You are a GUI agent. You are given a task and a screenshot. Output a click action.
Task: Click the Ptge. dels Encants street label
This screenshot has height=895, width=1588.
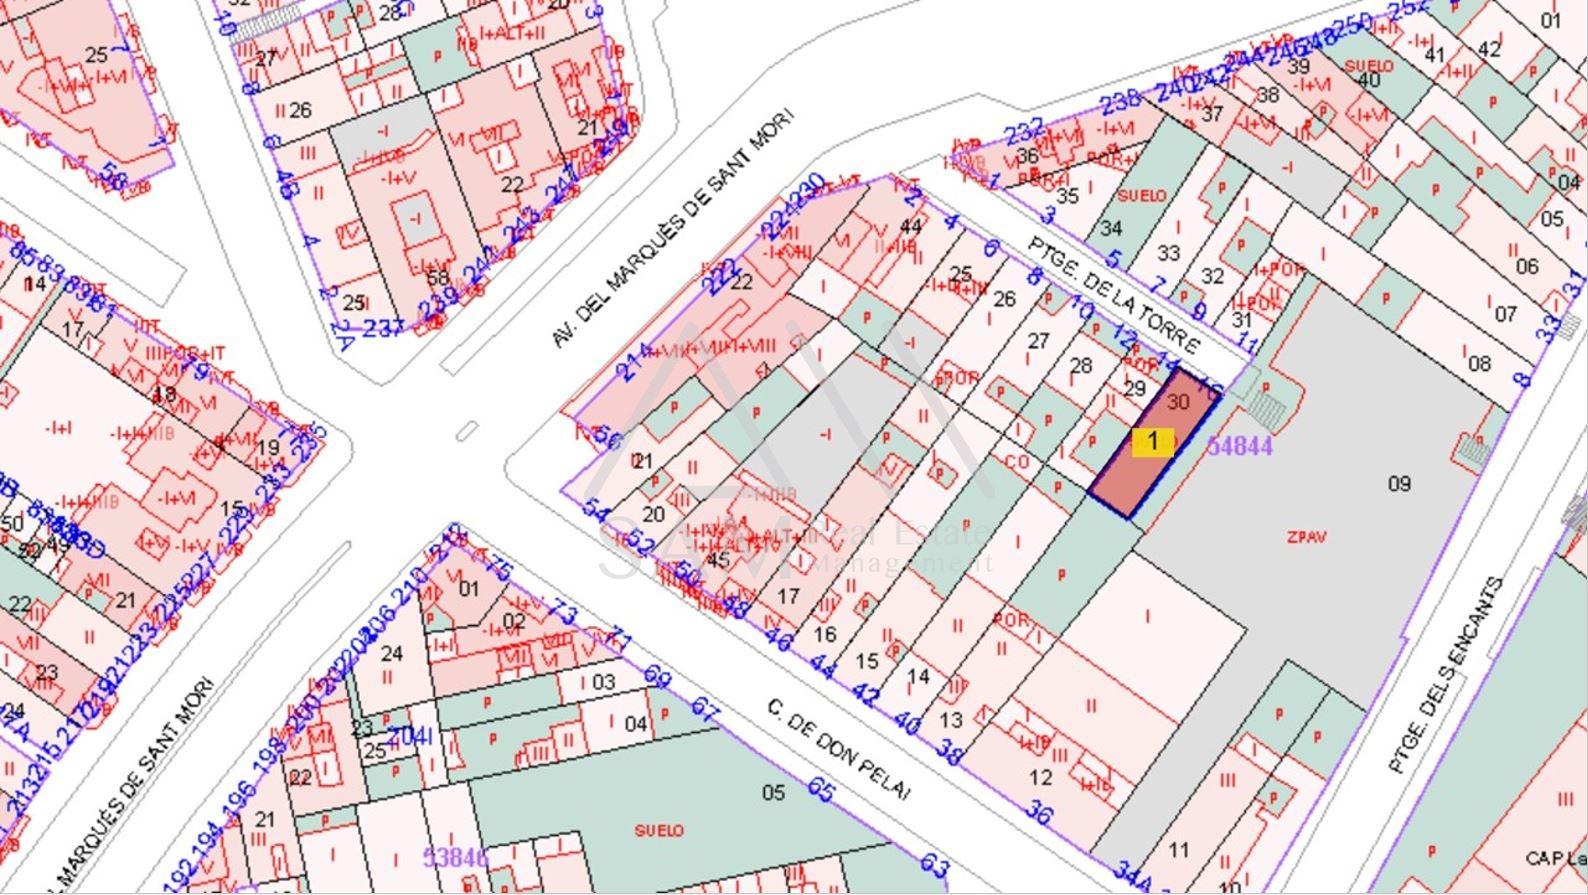tap(1445, 675)
